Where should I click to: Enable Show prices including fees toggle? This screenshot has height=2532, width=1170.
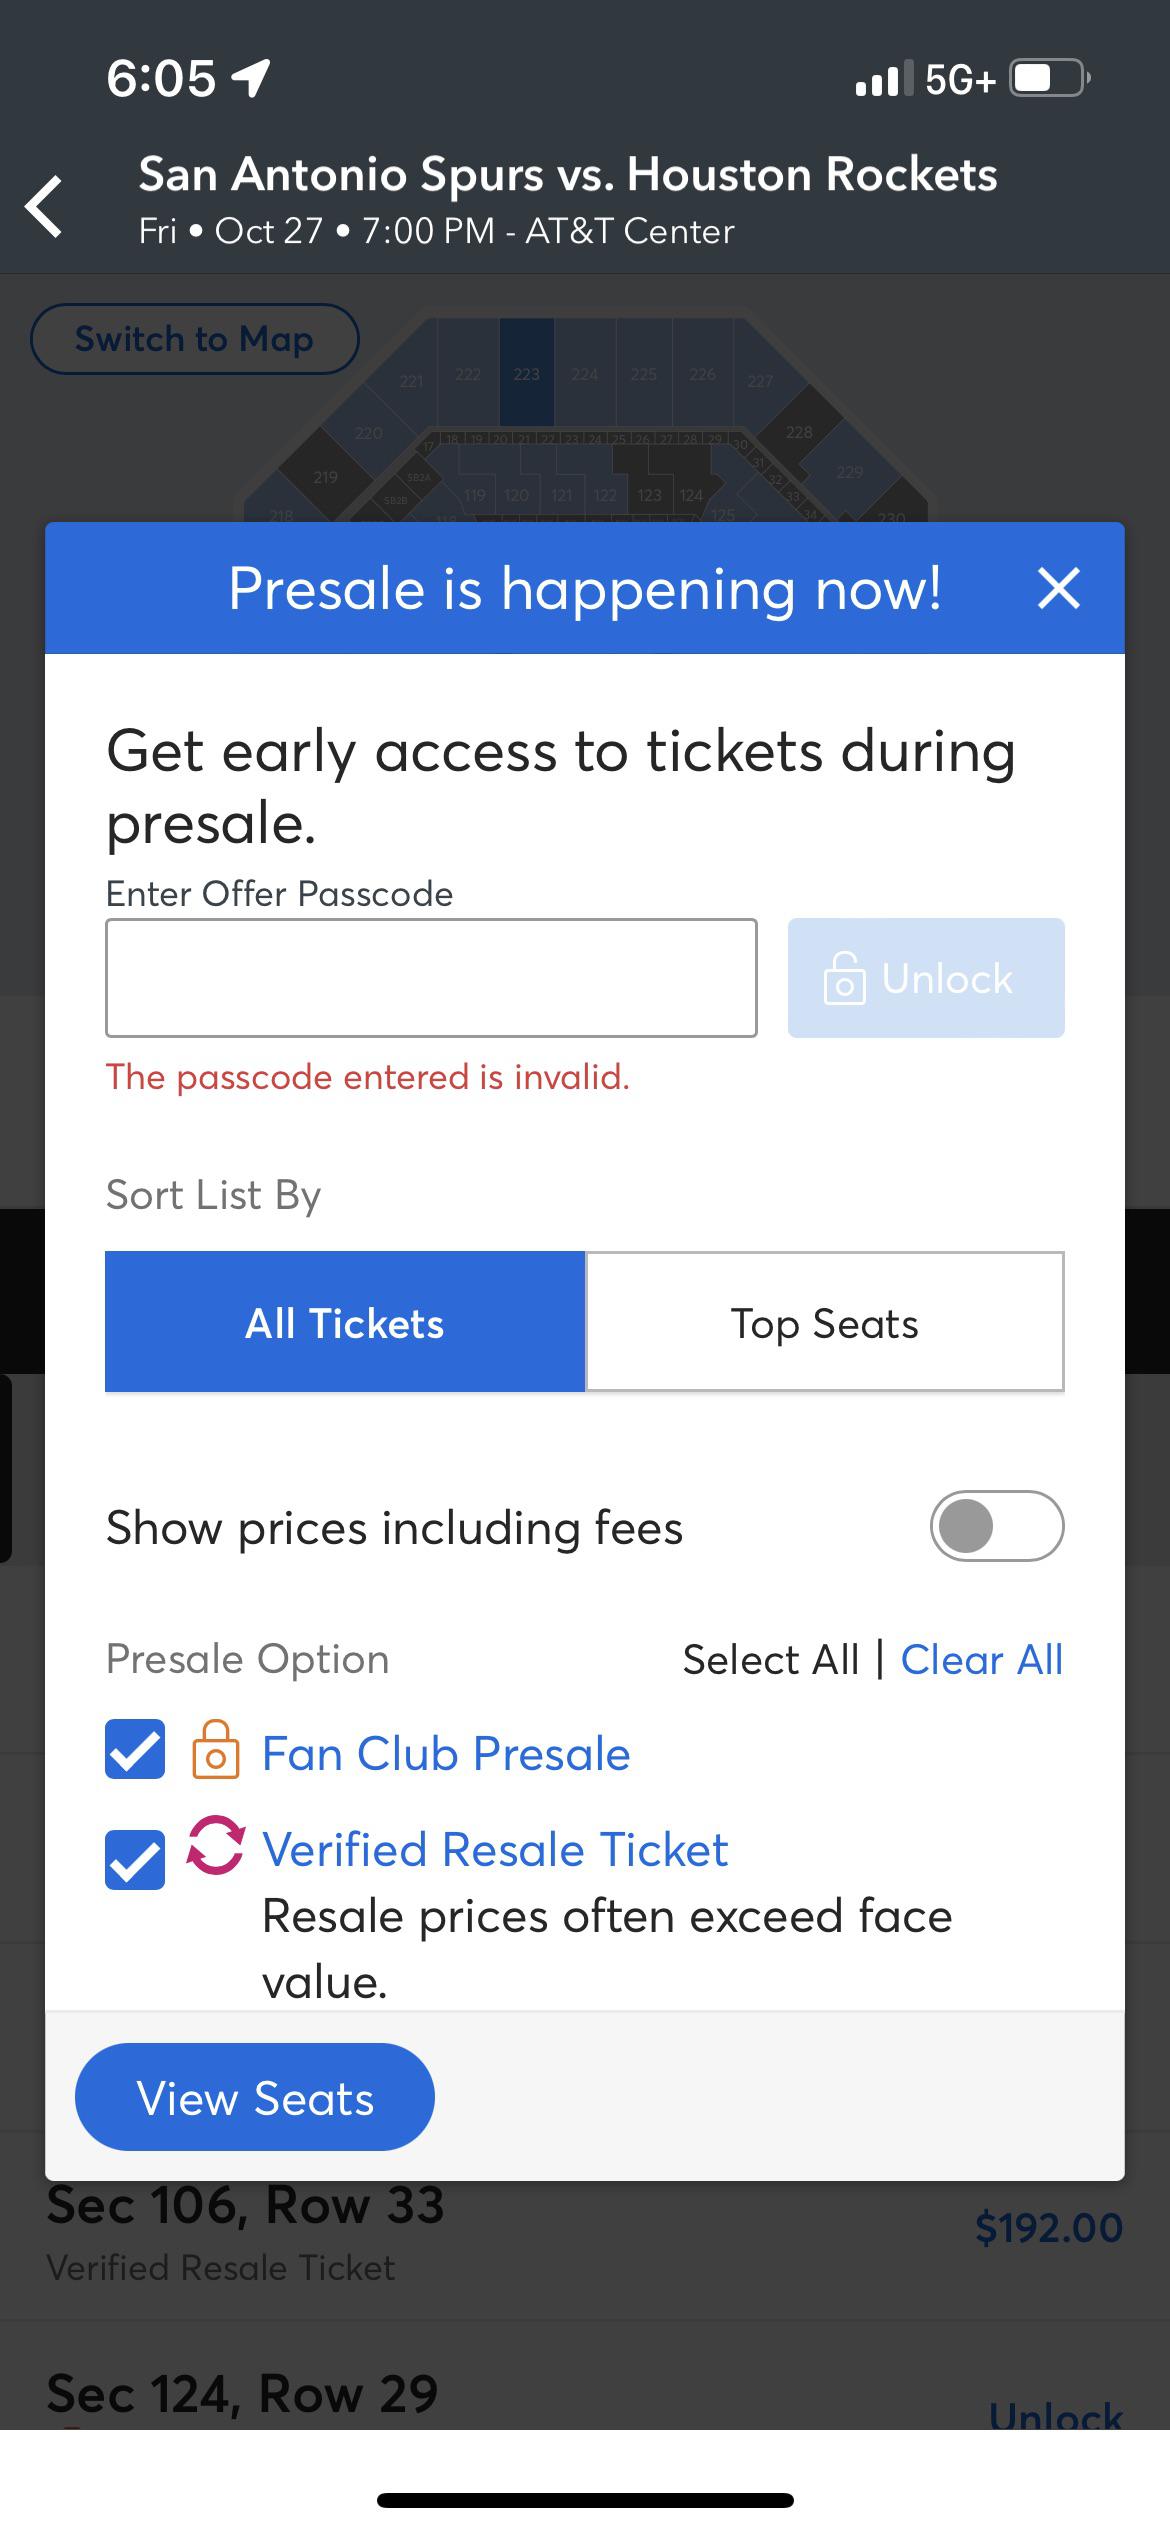pyautogui.click(x=996, y=1526)
